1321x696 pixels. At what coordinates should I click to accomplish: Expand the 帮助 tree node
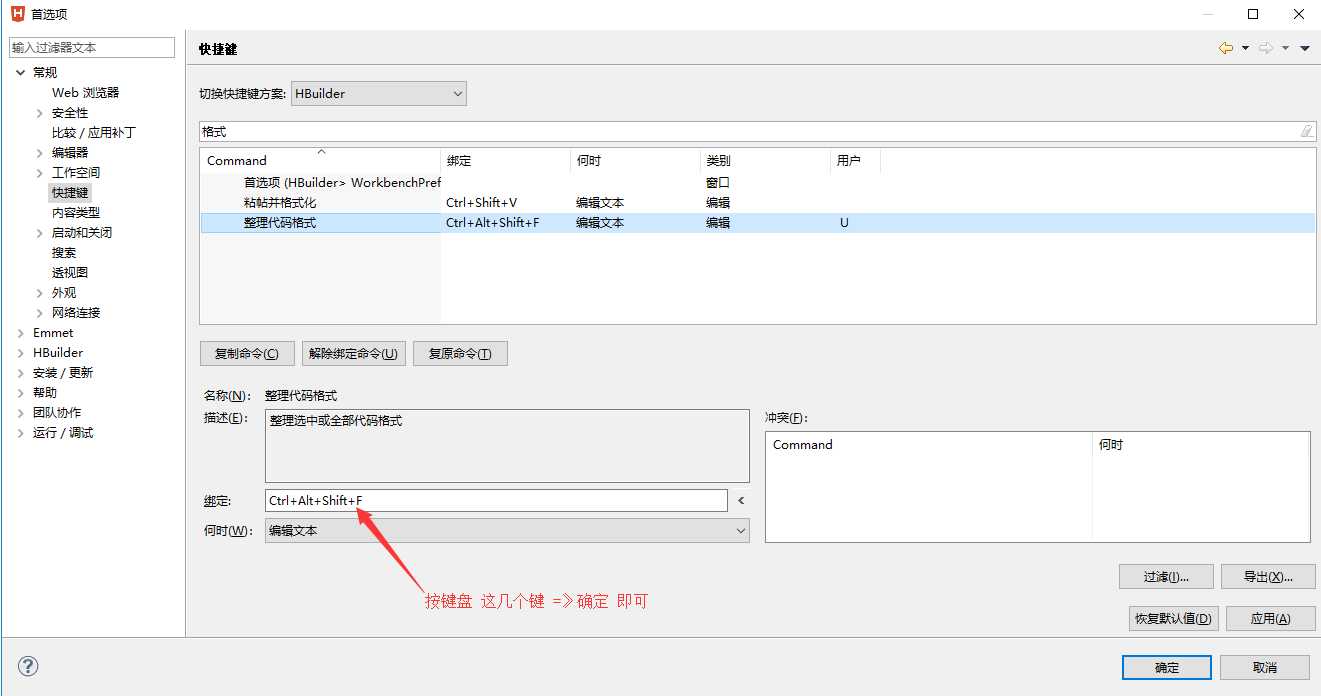(21, 393)
